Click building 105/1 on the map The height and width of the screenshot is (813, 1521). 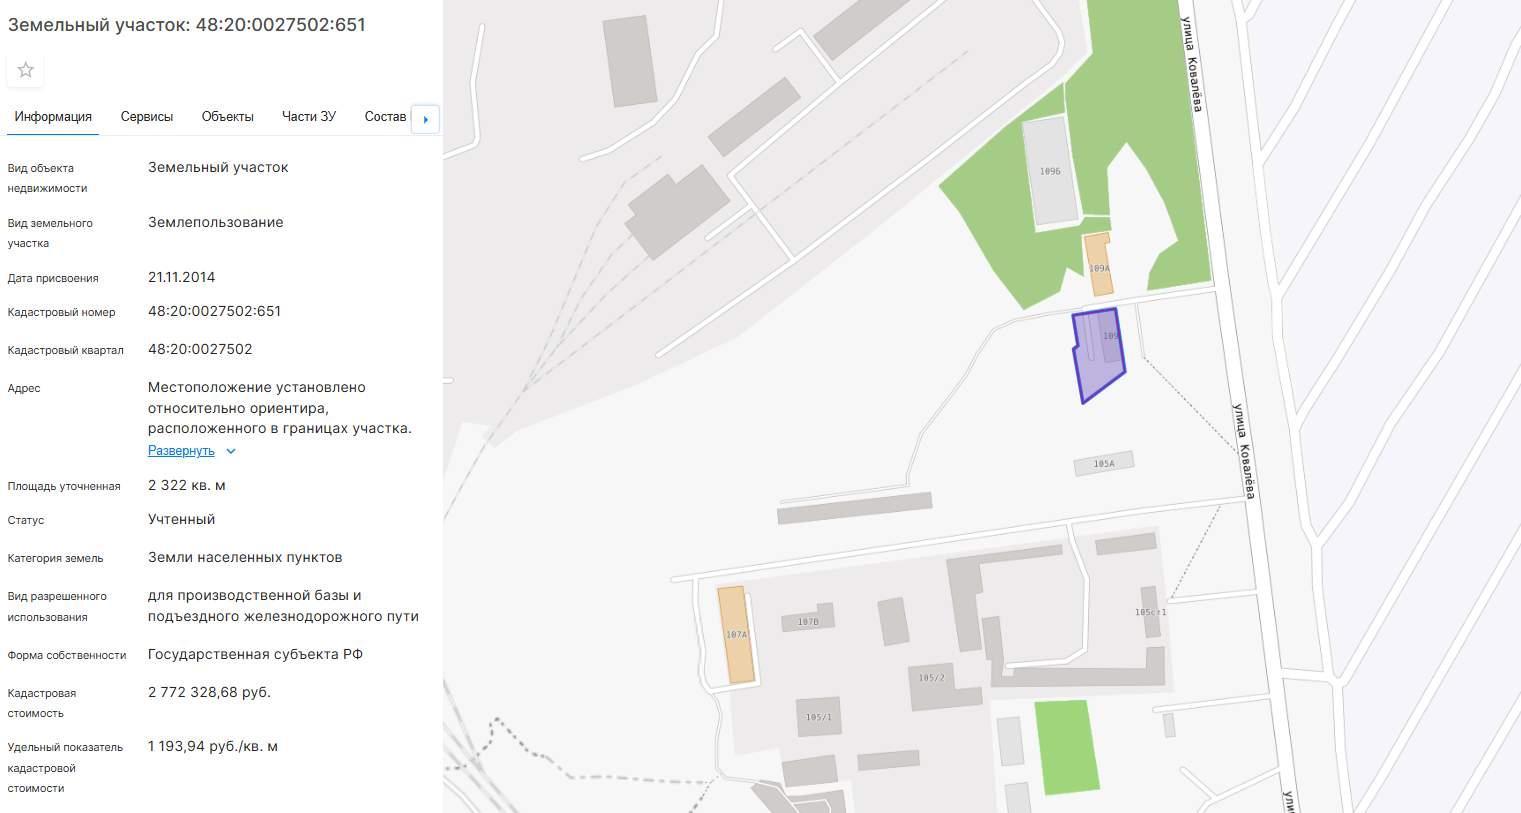(x=819, y=717)
